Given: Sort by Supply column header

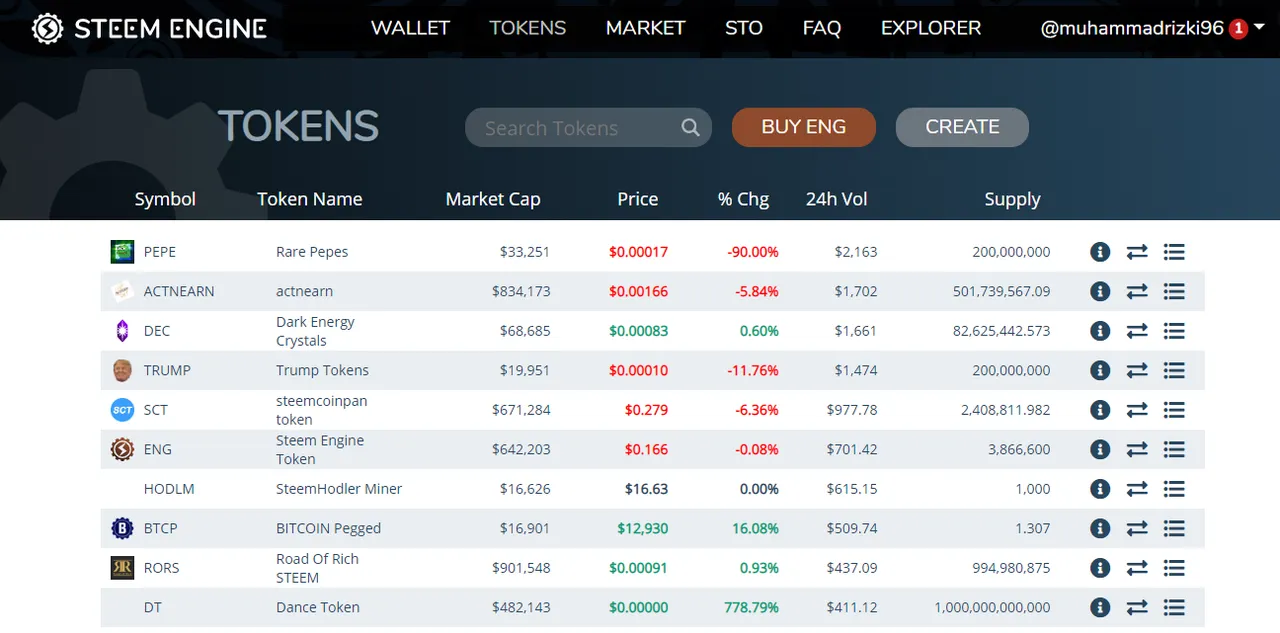Looking at the screenshot, I should 1012,199.
